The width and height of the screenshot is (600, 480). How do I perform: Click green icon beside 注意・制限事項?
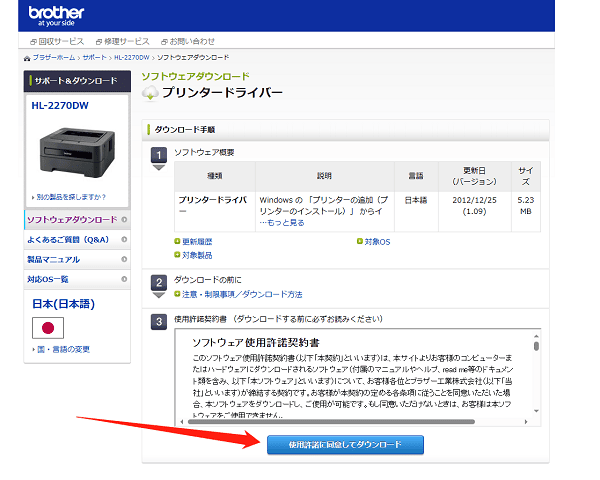point(177,294)
